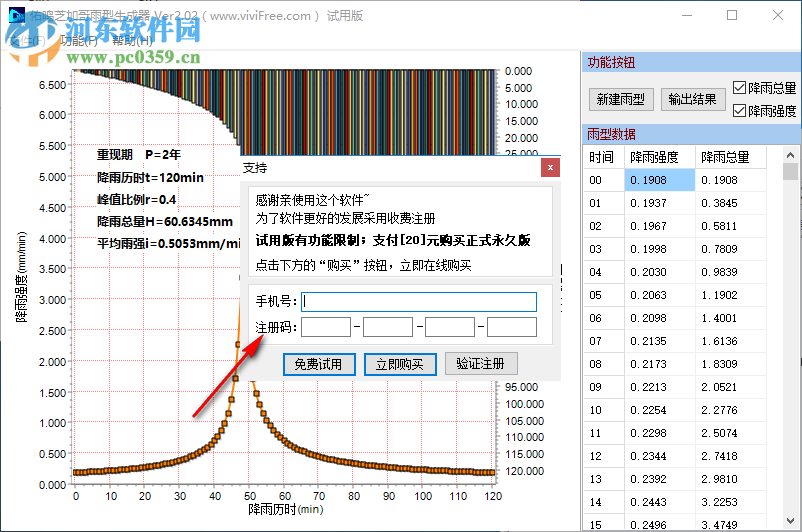Select the cell 0.1967 in row 02
The height and width of the screenshot is (532, 802).
[660, 226]
